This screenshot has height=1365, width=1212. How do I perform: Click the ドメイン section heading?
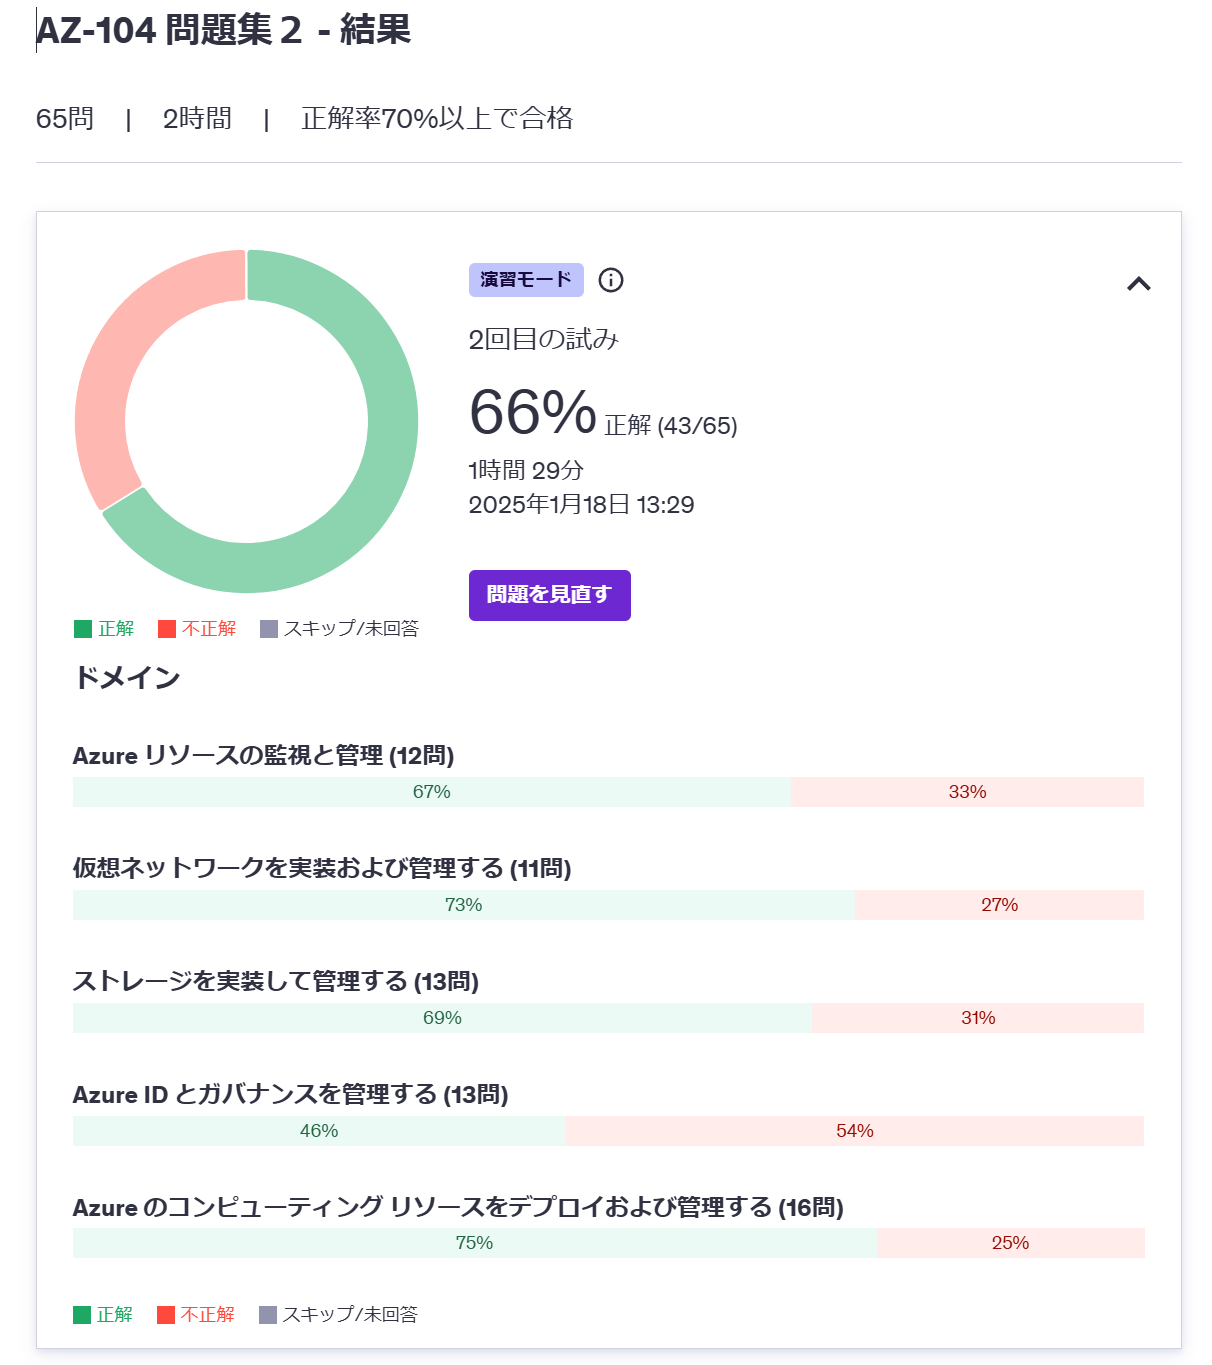pyautogui.click(x=127, y=678)
